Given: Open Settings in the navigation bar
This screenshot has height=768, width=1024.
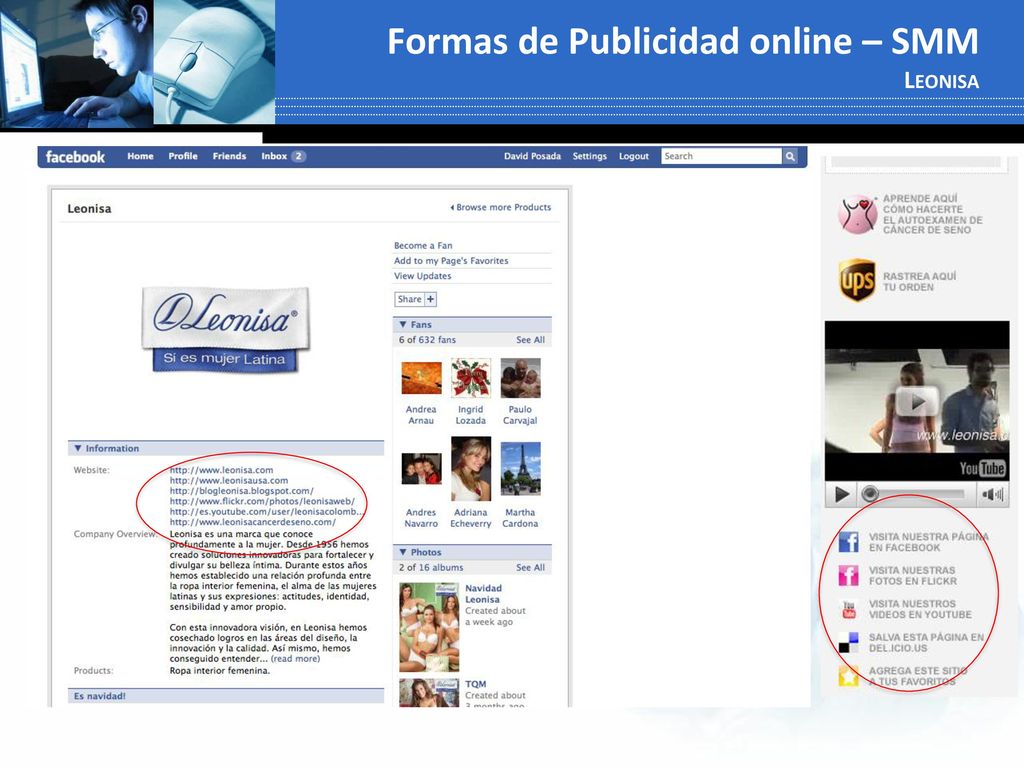Looking at the screenshot, I should (x=590, y=157).
